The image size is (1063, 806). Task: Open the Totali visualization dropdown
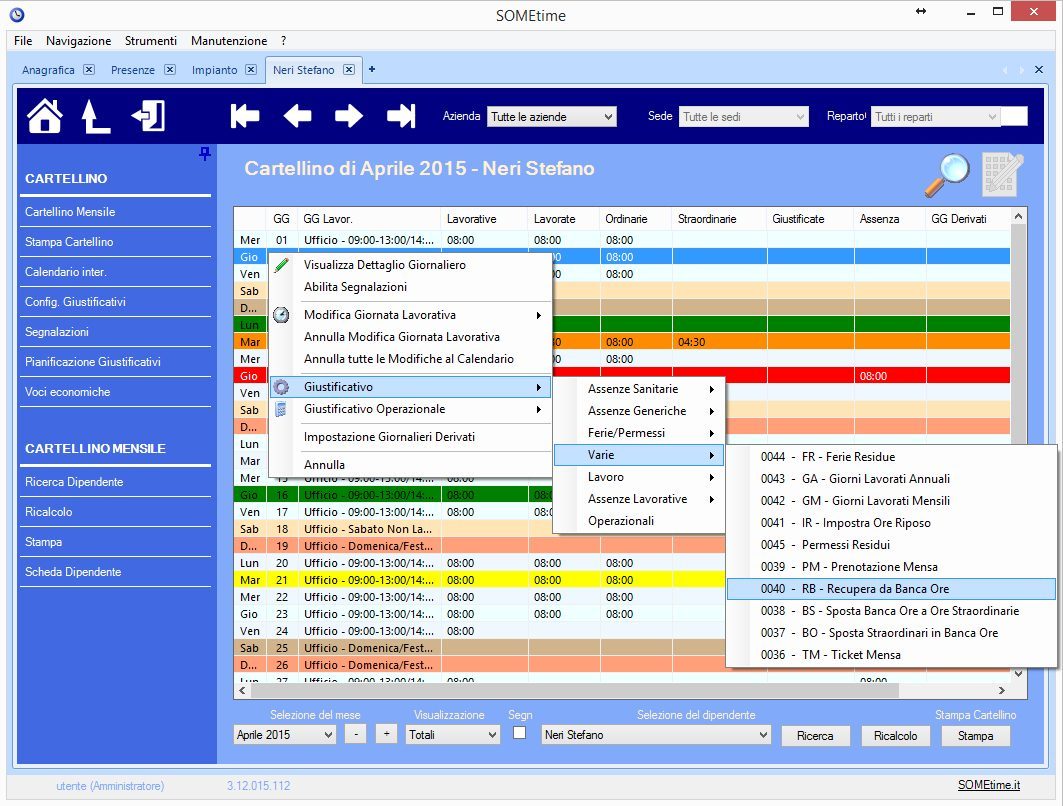coord(453,735)
